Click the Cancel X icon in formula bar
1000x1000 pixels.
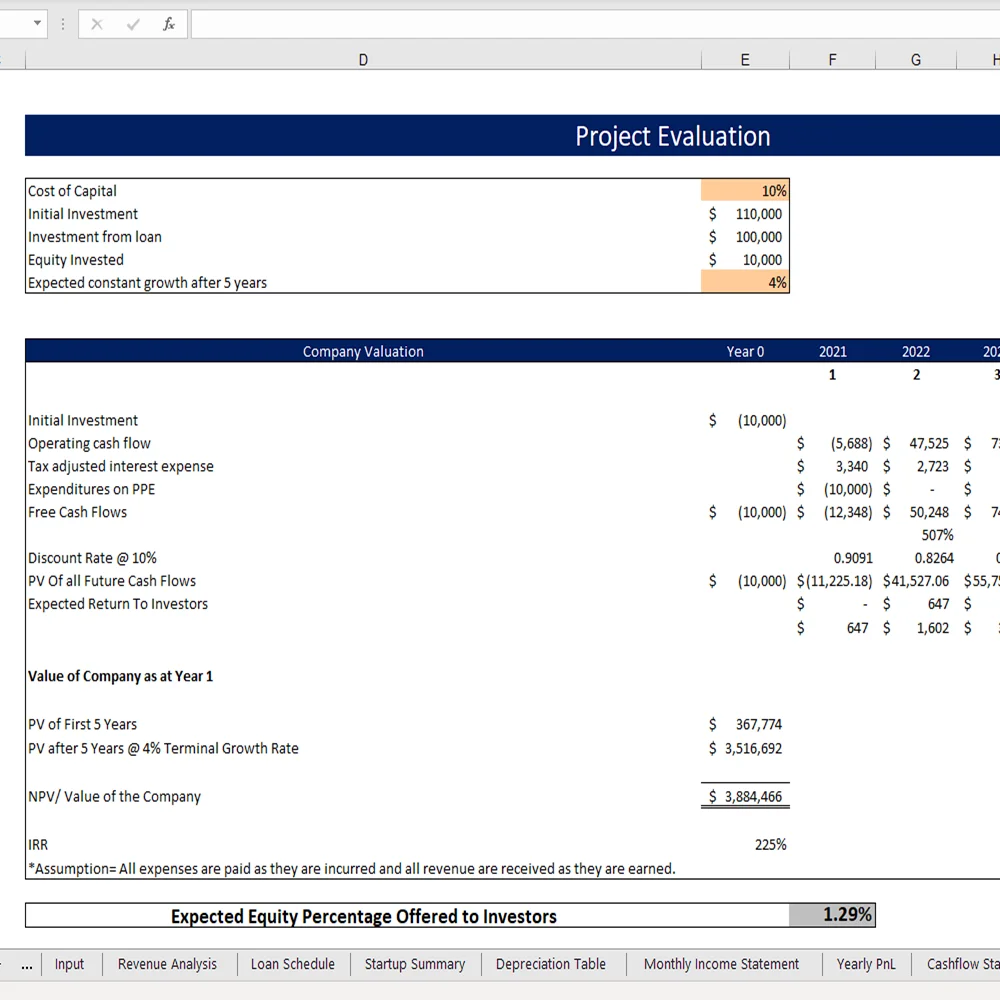(x=97, y=24)
